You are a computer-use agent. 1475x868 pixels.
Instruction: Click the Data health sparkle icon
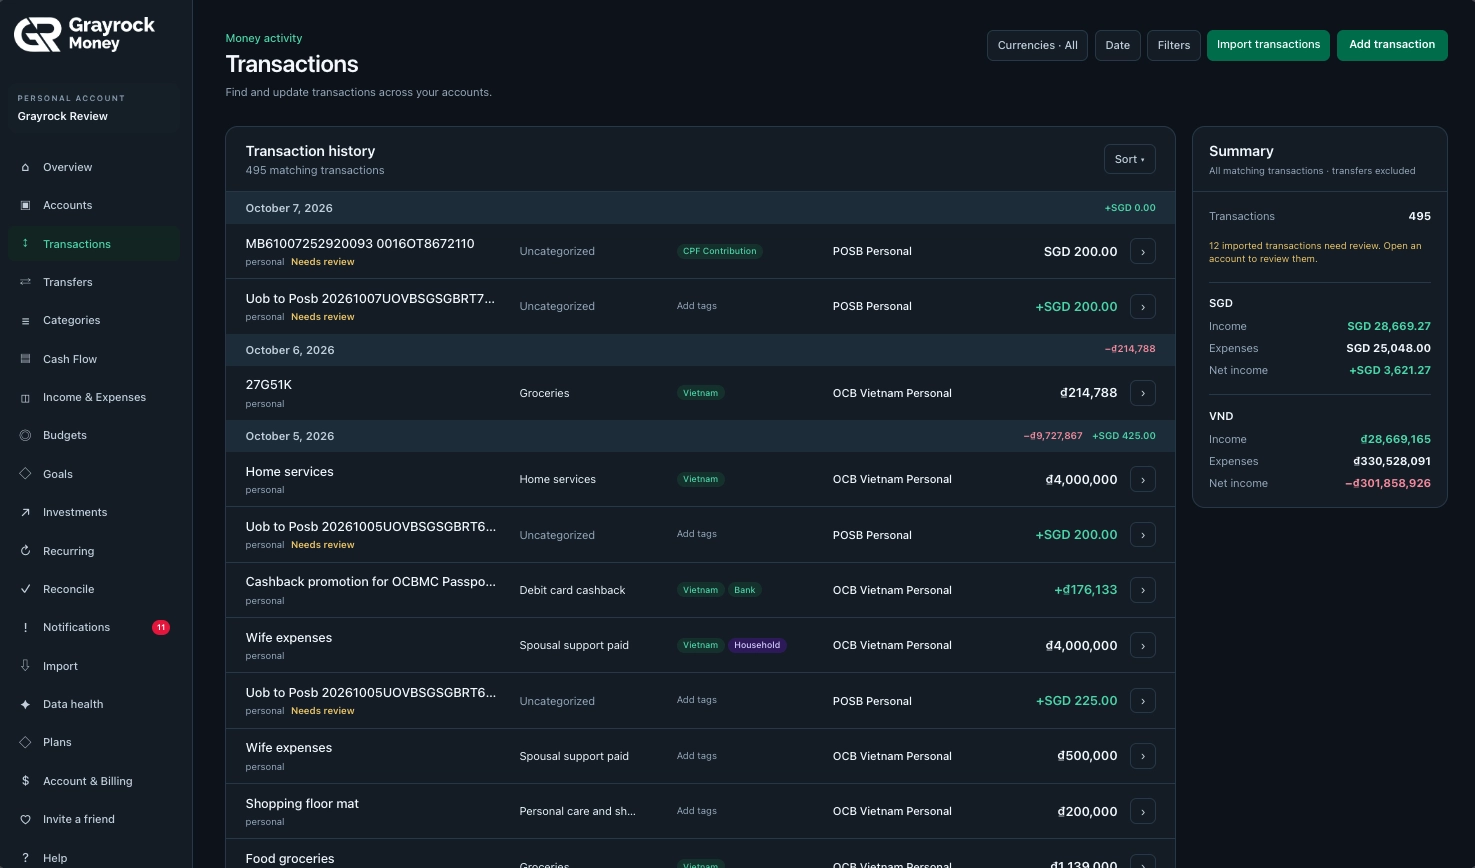point(25,704)
